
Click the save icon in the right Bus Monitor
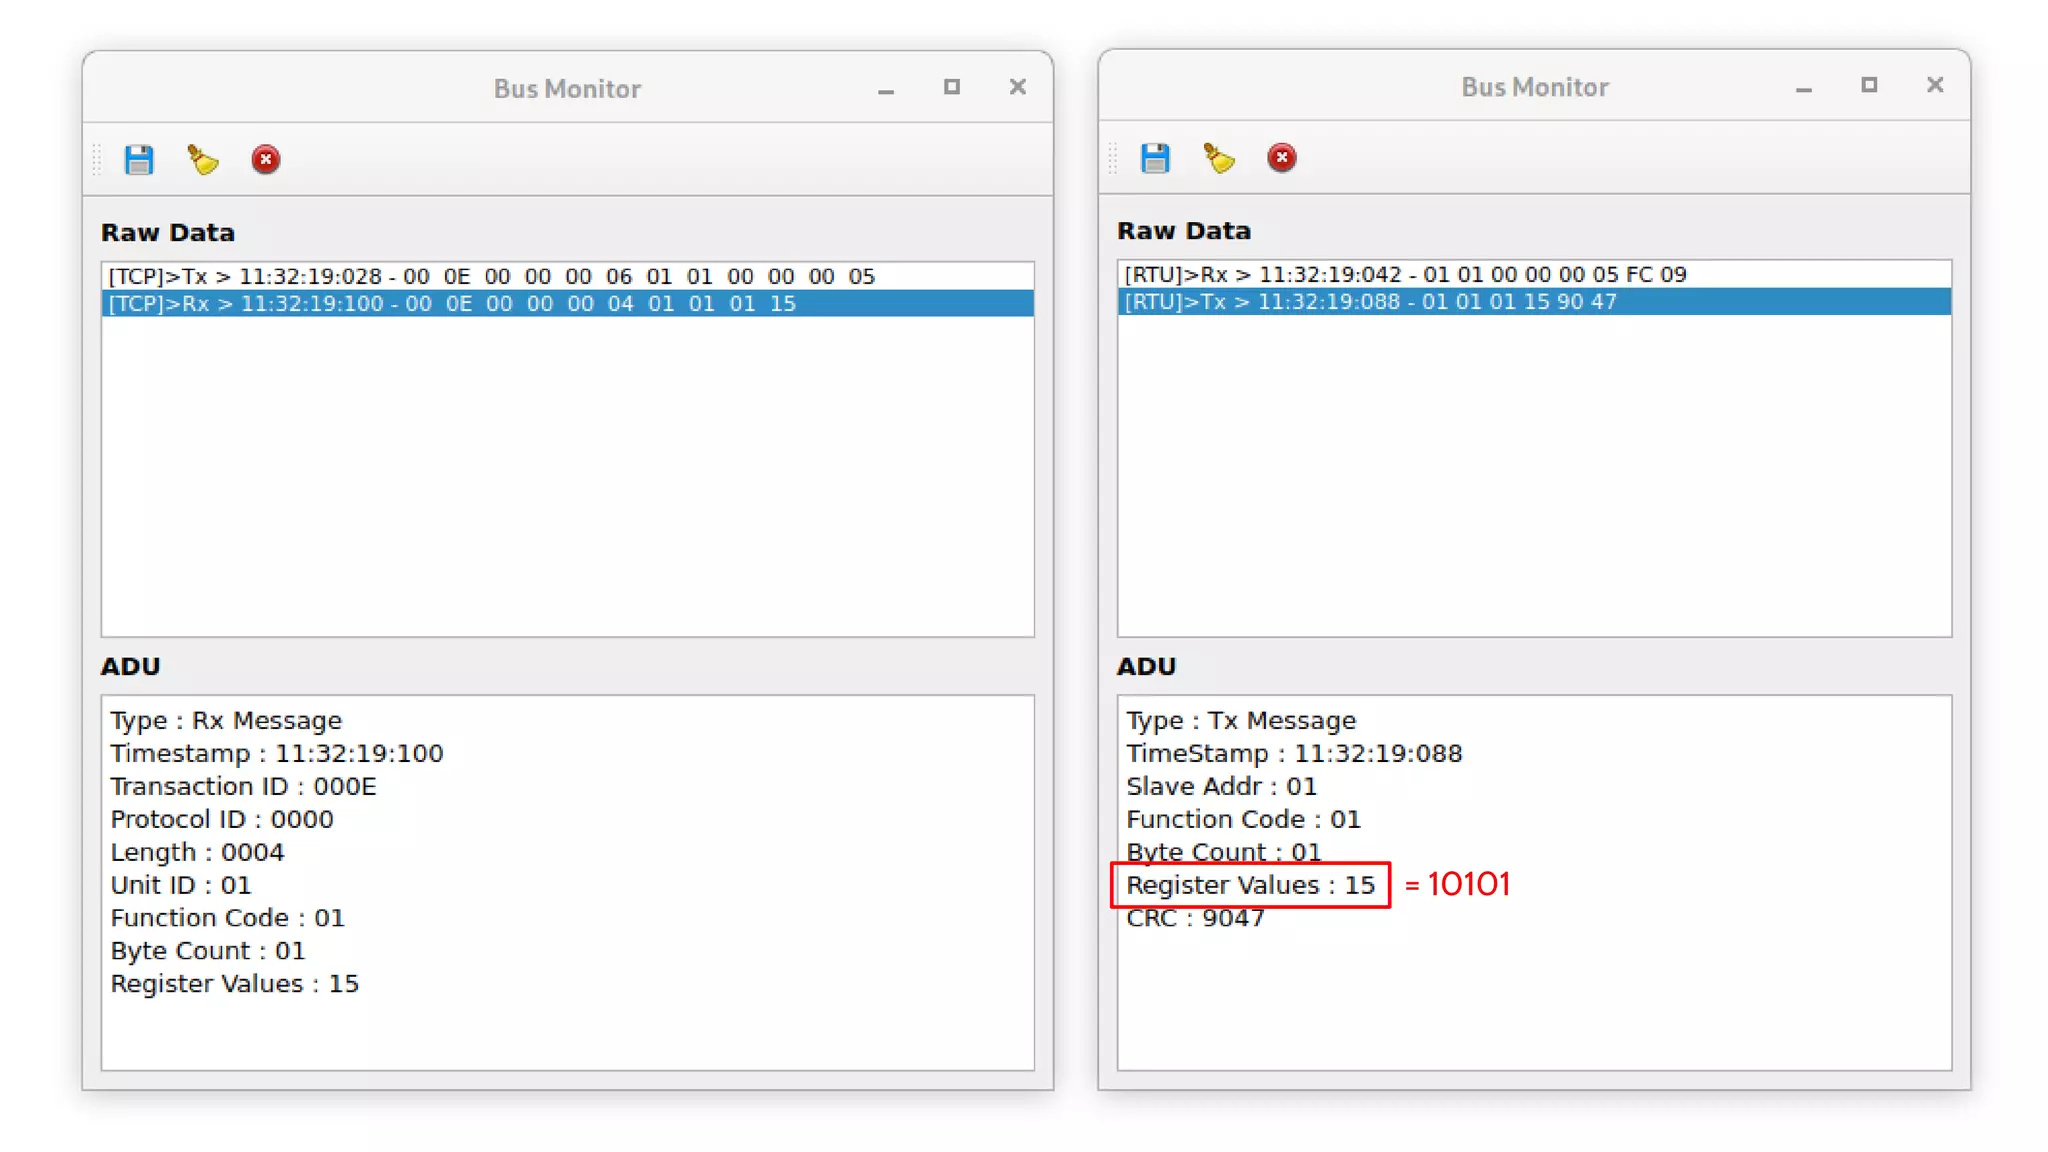click(x=1155, y=158)
